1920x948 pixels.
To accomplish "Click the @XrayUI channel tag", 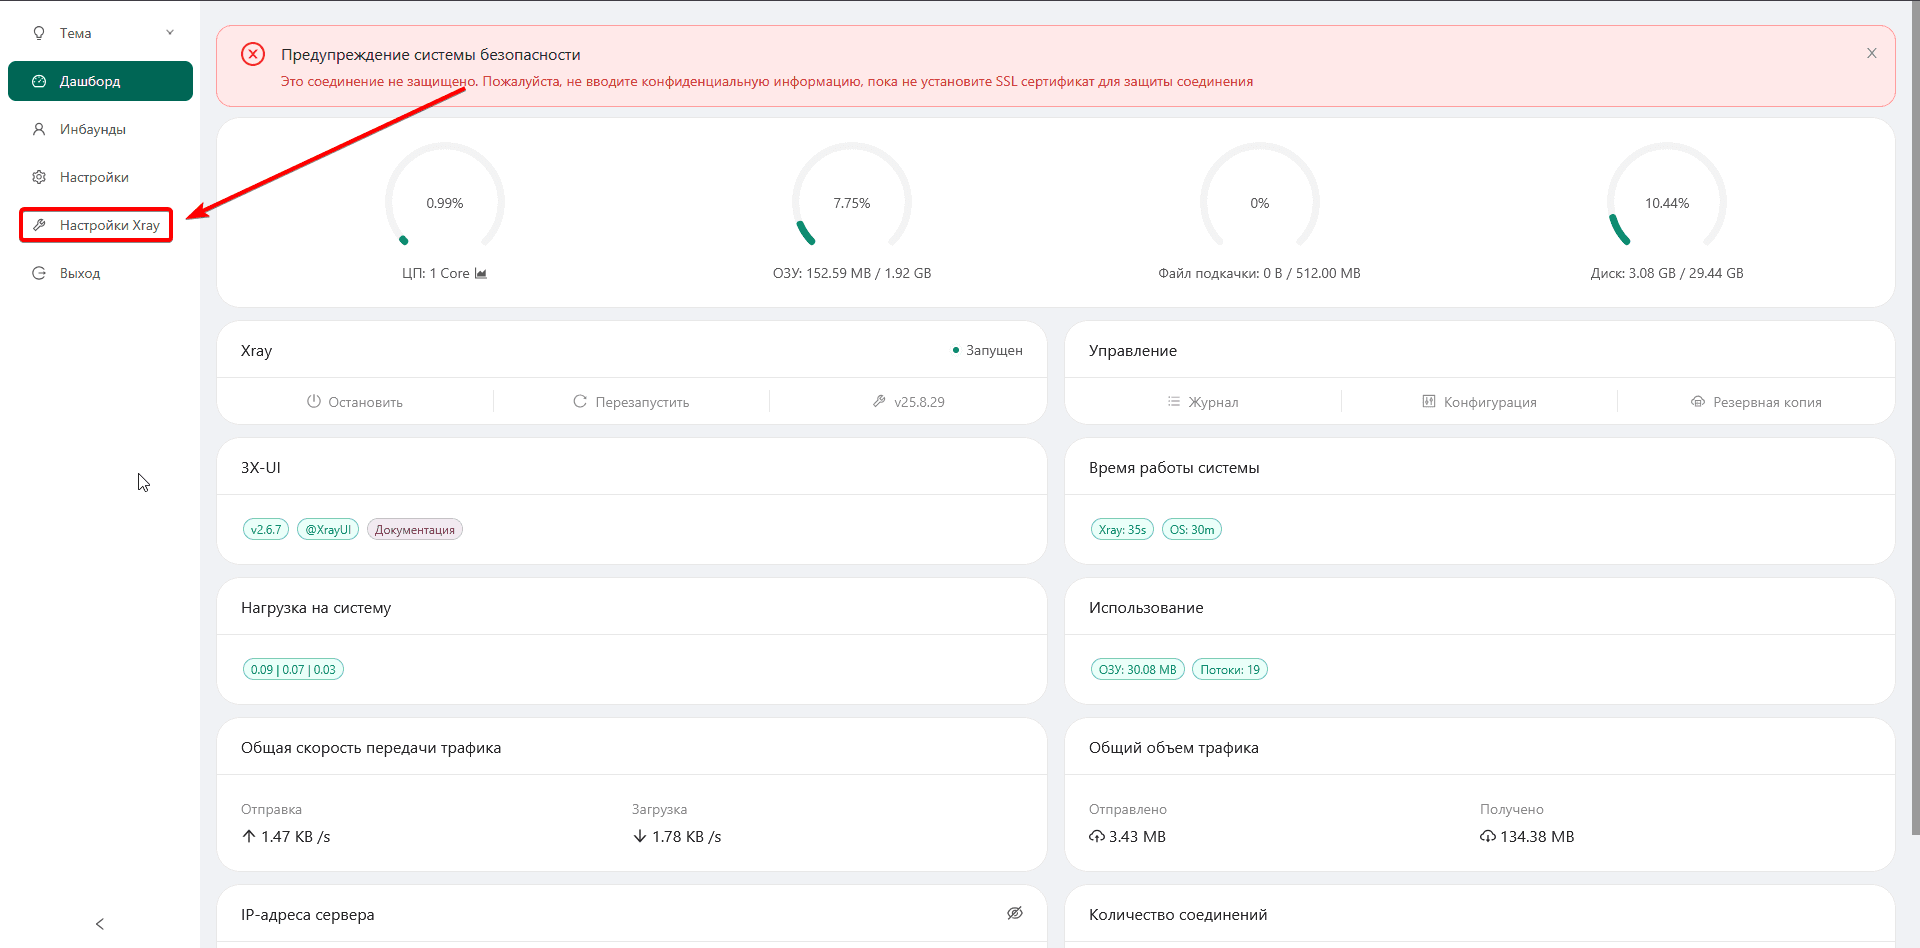I will [328, 530].
